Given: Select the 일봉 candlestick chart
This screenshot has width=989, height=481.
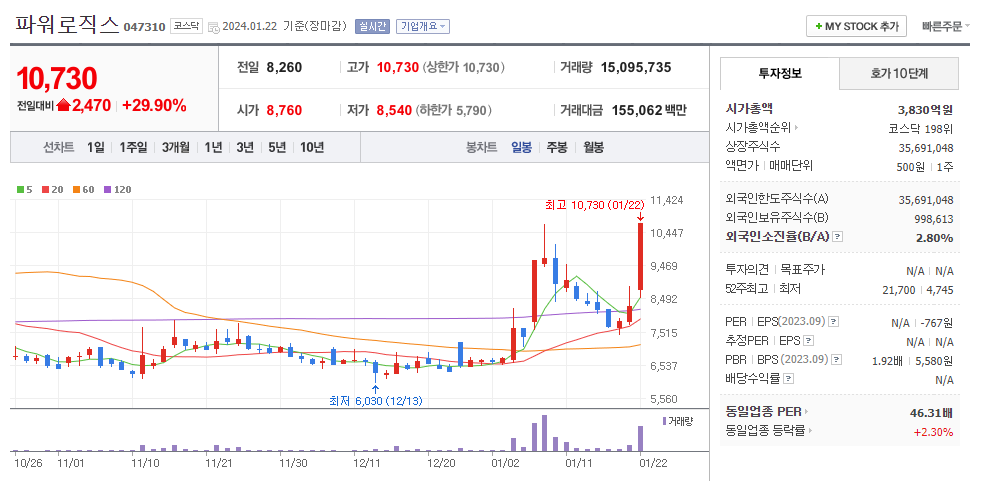Looking at the screenshot, I should coord(522,148).
